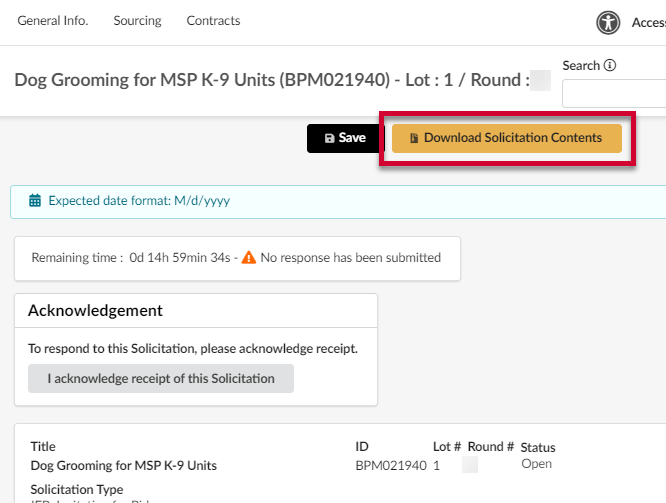Select the 'Expected date format: M/d/yyyy' text

click(139, 201)
